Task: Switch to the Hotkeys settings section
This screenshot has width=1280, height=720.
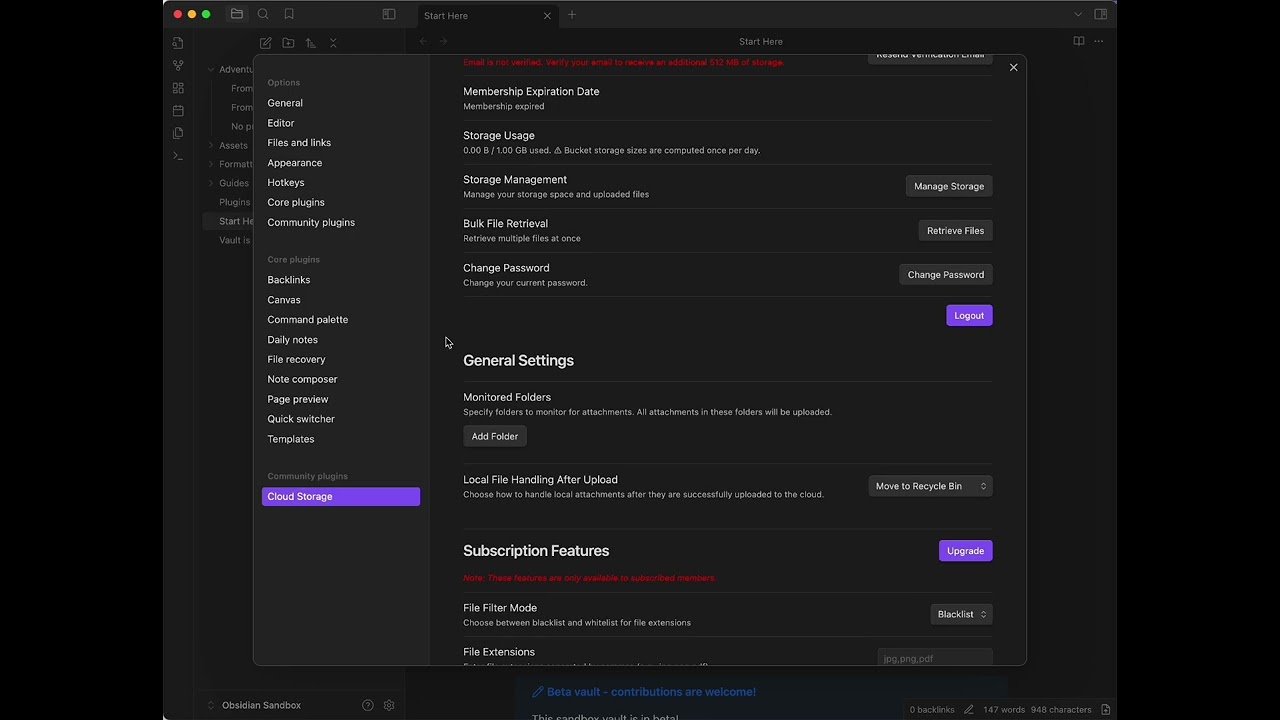Action: [x=286, y=182]
